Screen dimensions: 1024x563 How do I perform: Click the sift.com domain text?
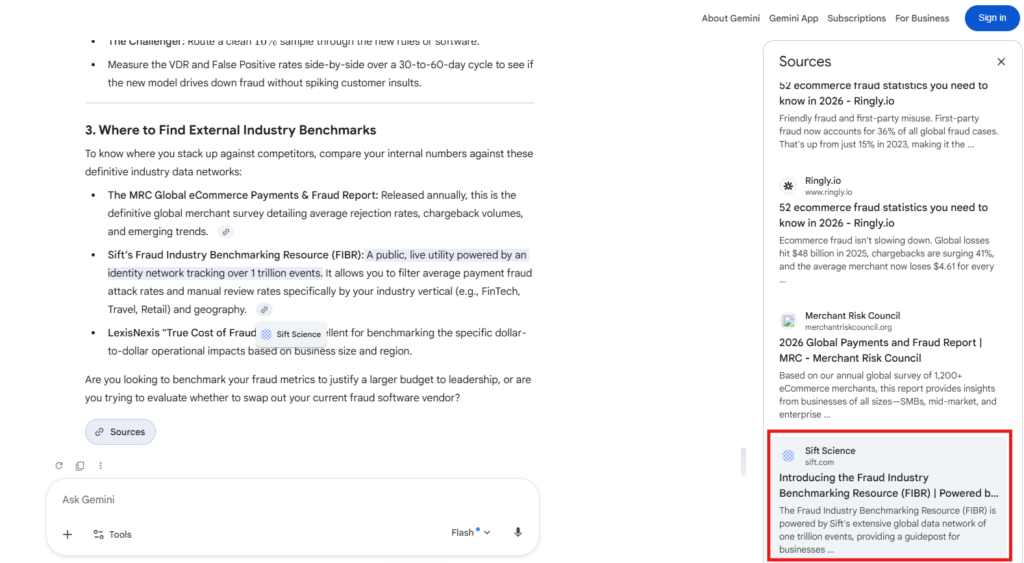point(819,462)
